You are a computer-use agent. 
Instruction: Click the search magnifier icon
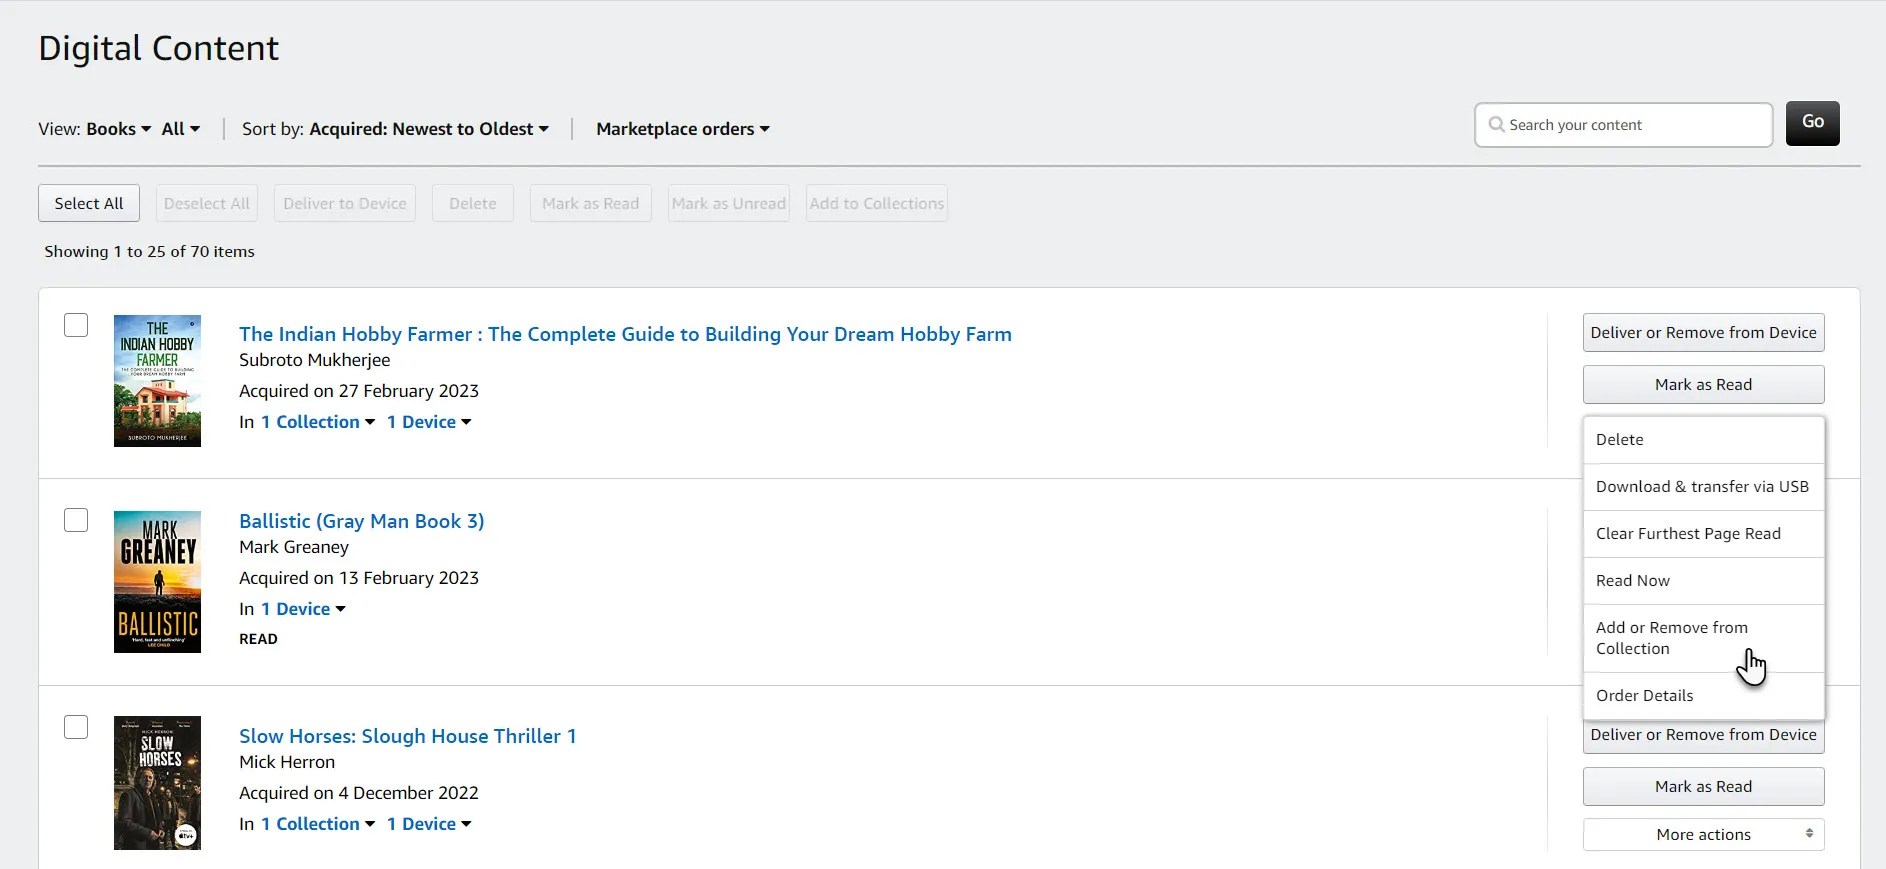(1496, 125)
